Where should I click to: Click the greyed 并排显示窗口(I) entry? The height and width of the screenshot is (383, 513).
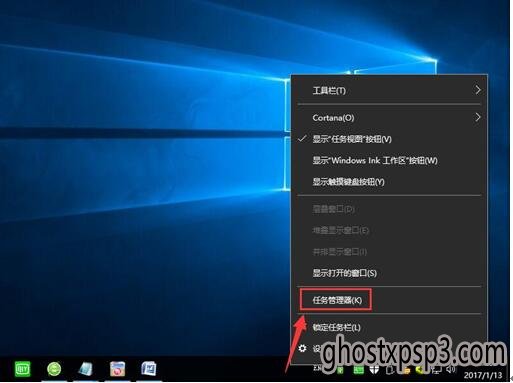tap(389, 252)
